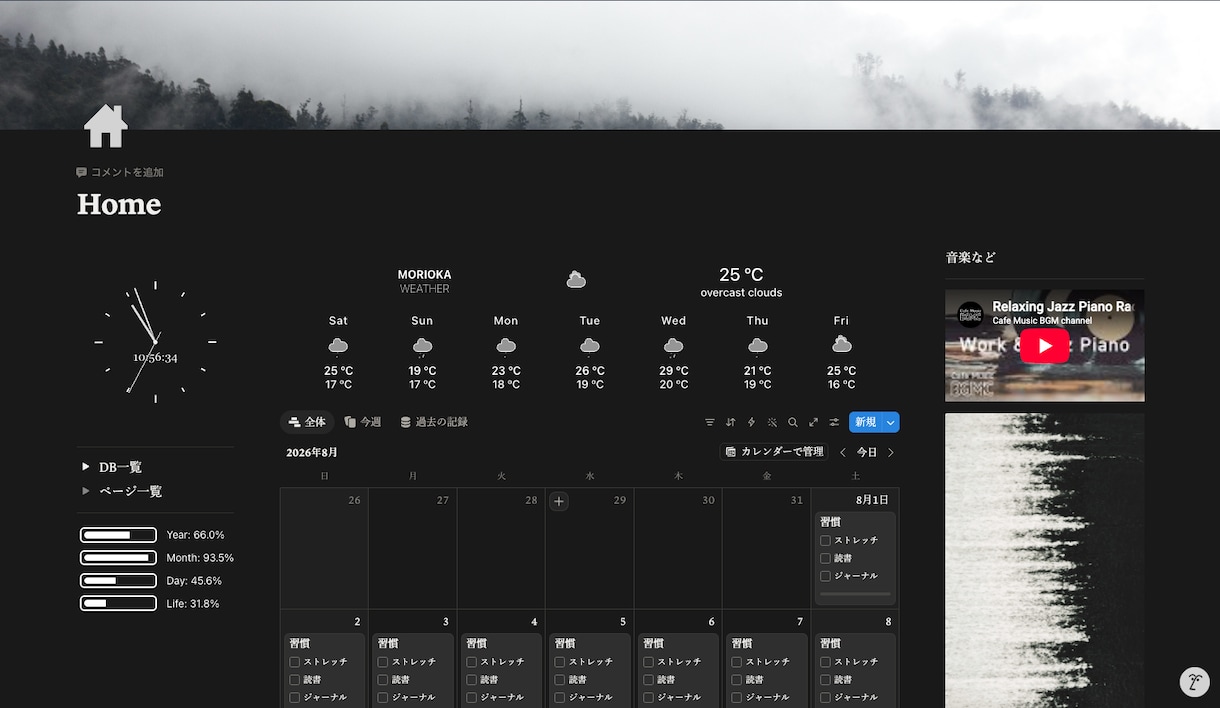Open the magnifier search icon in database toolbar
This screenshot has height=708, width=1220.
[793, 422]
